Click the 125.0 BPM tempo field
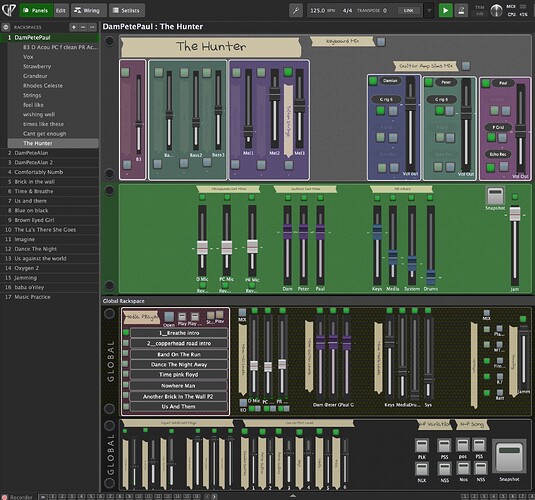 [x=322, y=11]
